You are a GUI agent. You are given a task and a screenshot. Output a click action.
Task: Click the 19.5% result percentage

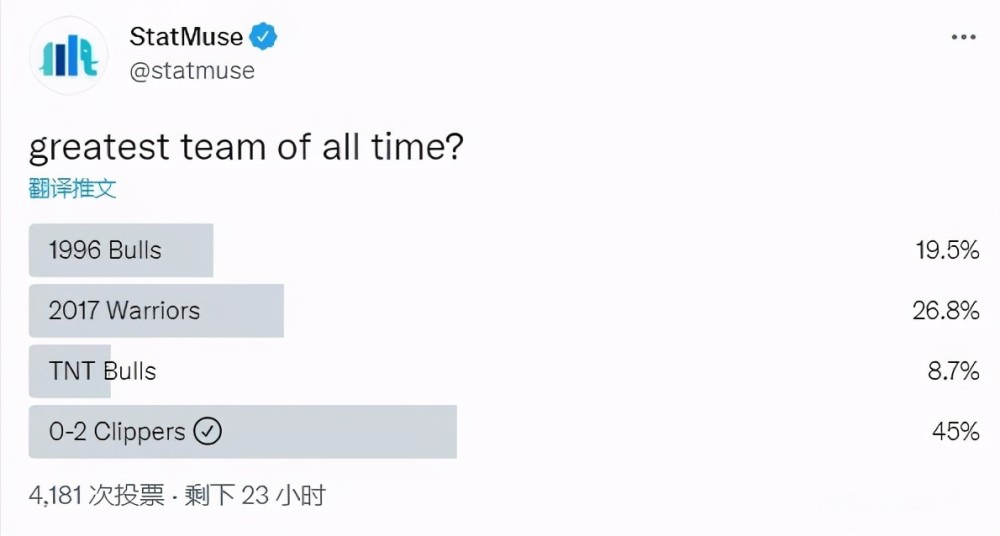click(x=947, y=250)
